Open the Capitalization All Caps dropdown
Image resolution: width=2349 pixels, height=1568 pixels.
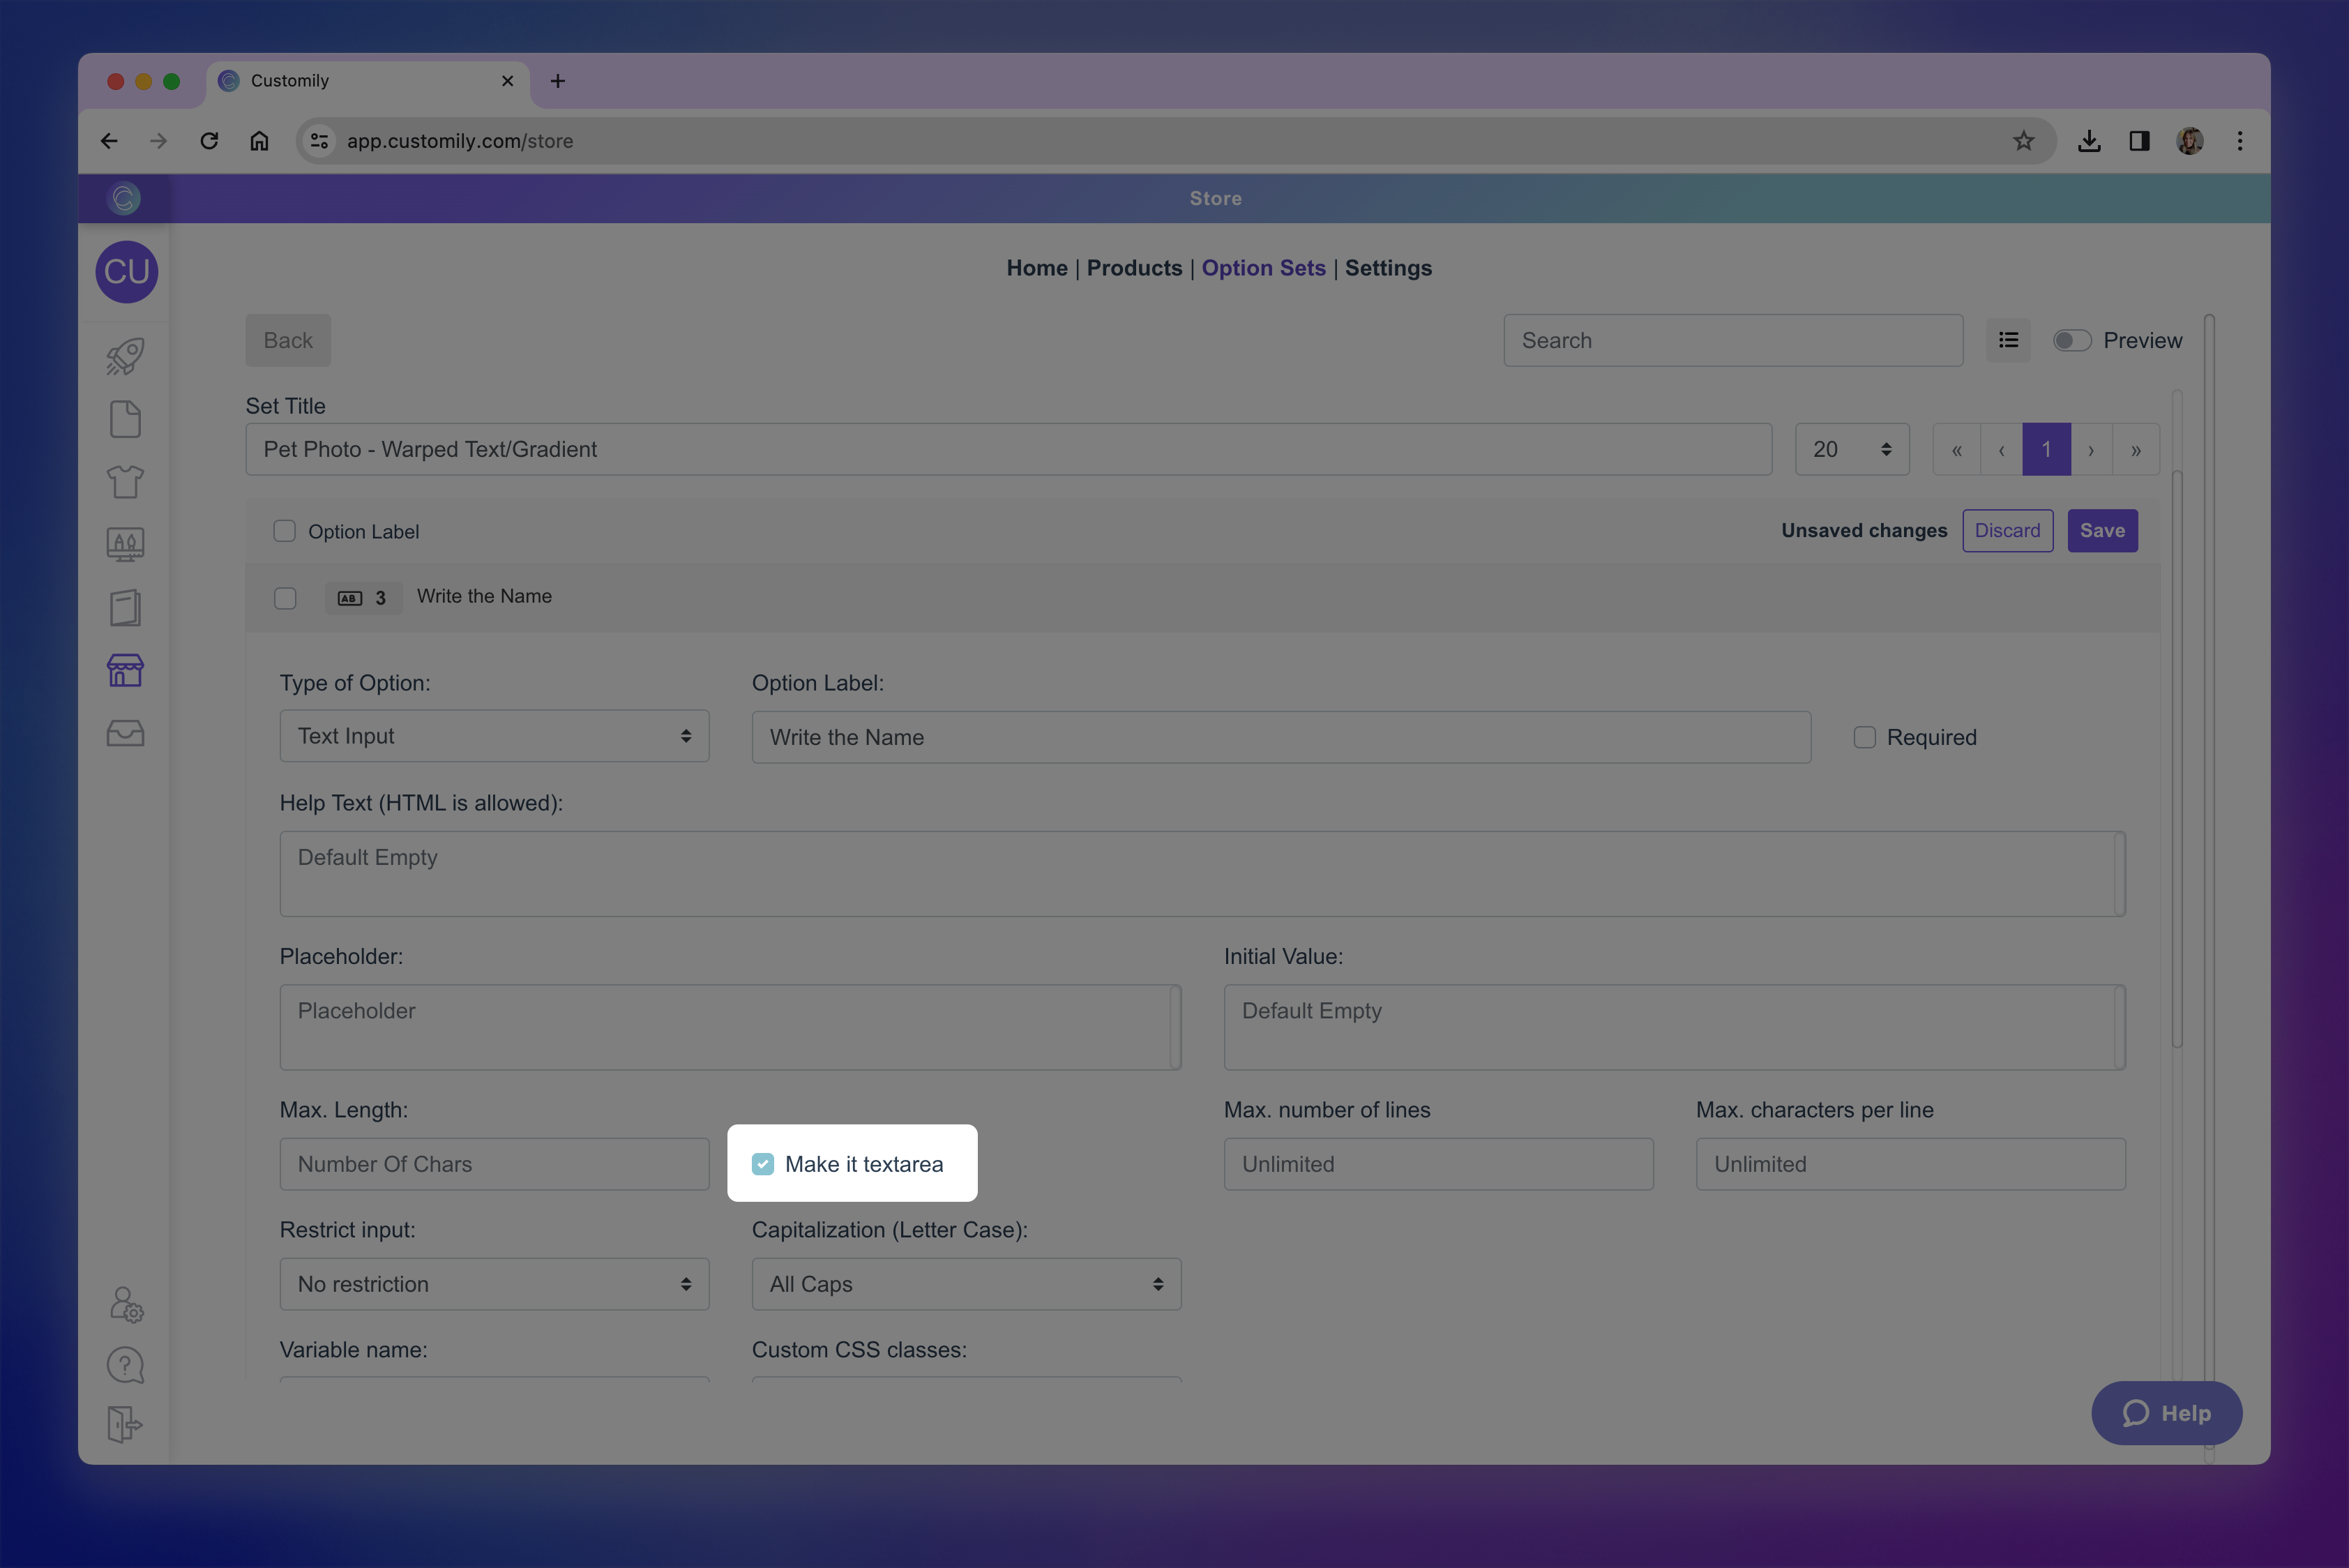[966, 1284]
